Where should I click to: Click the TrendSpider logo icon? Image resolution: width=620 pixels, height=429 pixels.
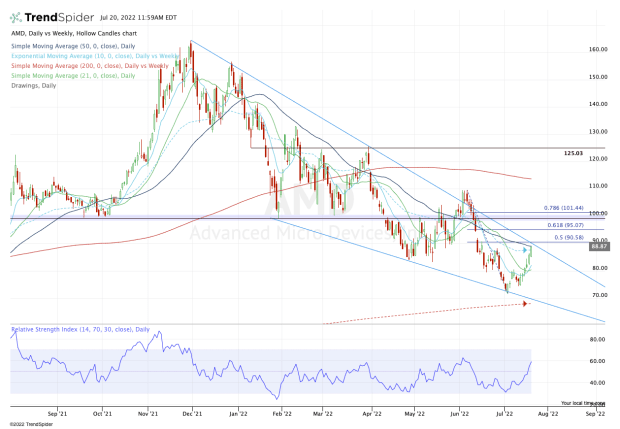17,17
